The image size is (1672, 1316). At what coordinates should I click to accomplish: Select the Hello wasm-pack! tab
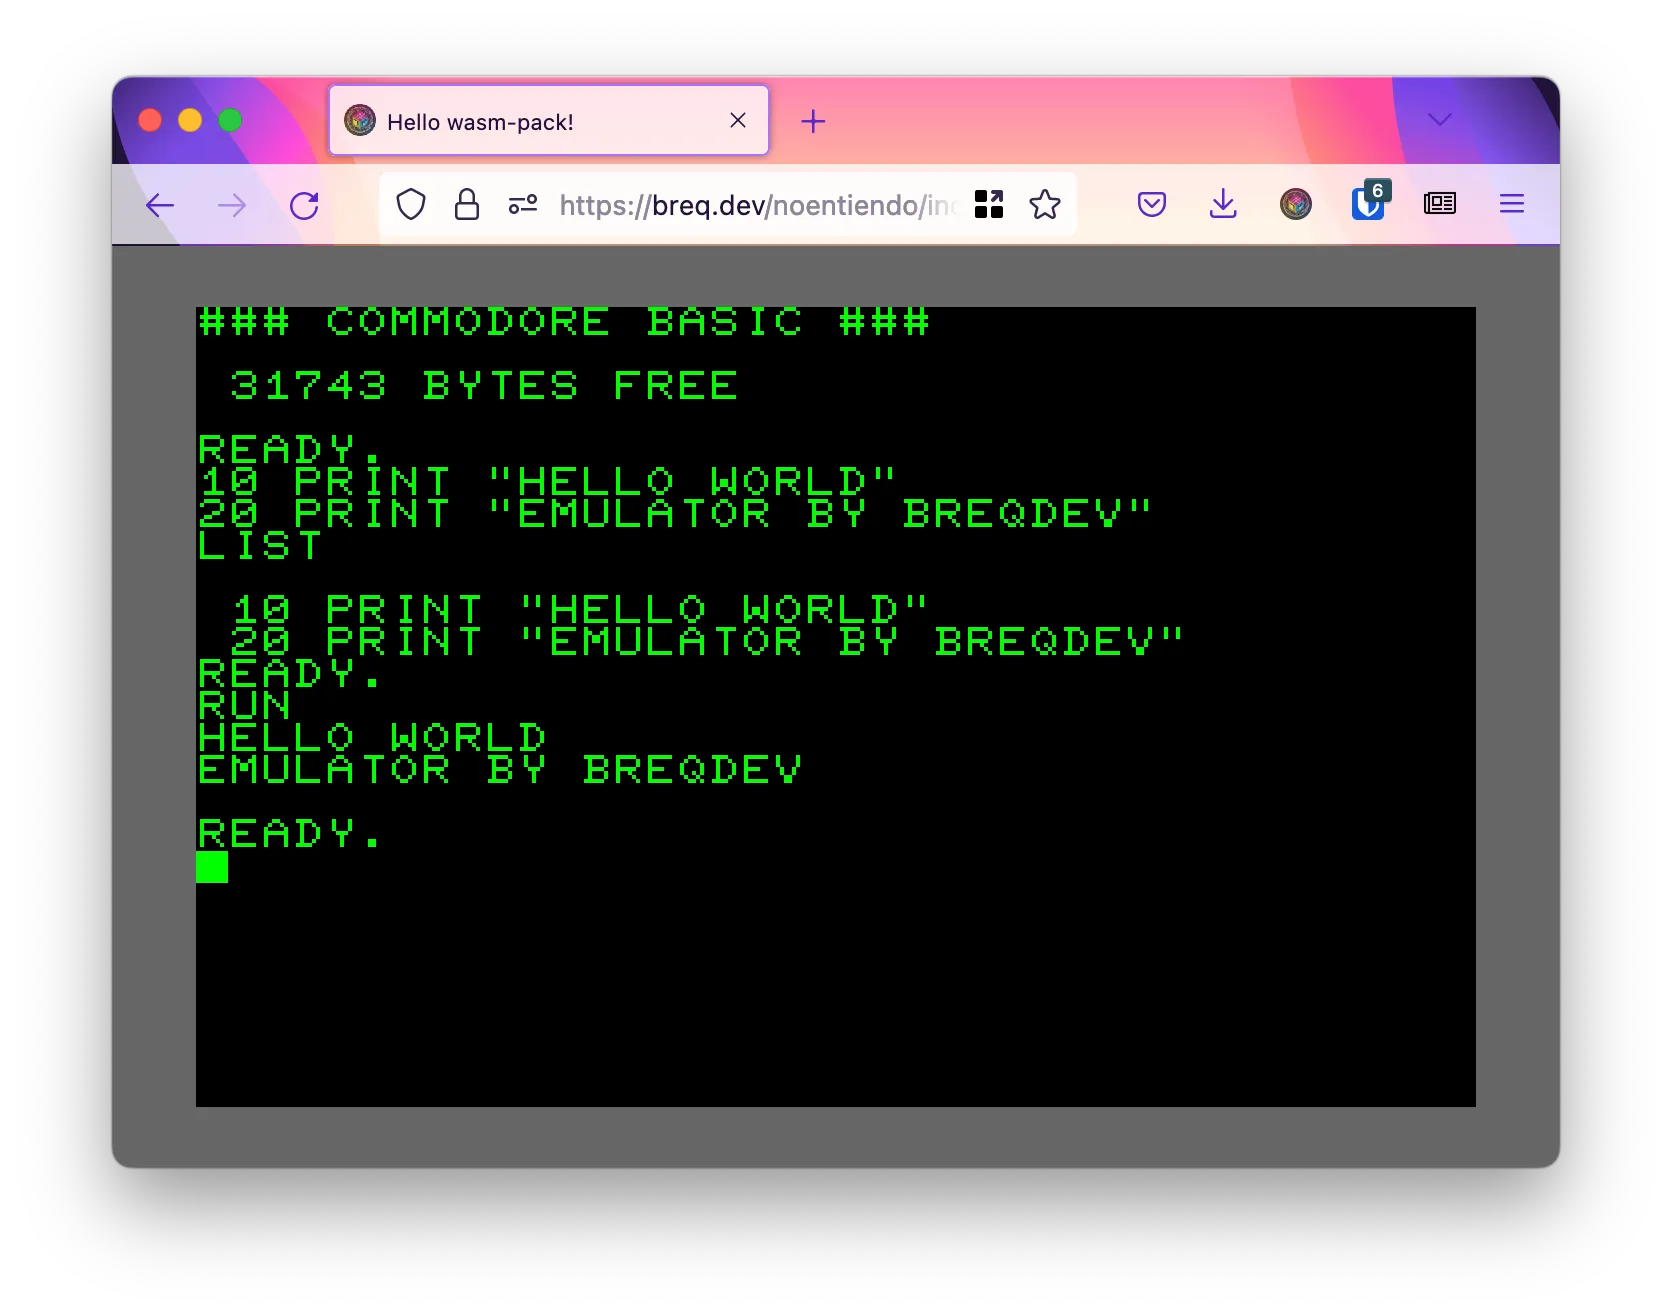click(549, 121)
